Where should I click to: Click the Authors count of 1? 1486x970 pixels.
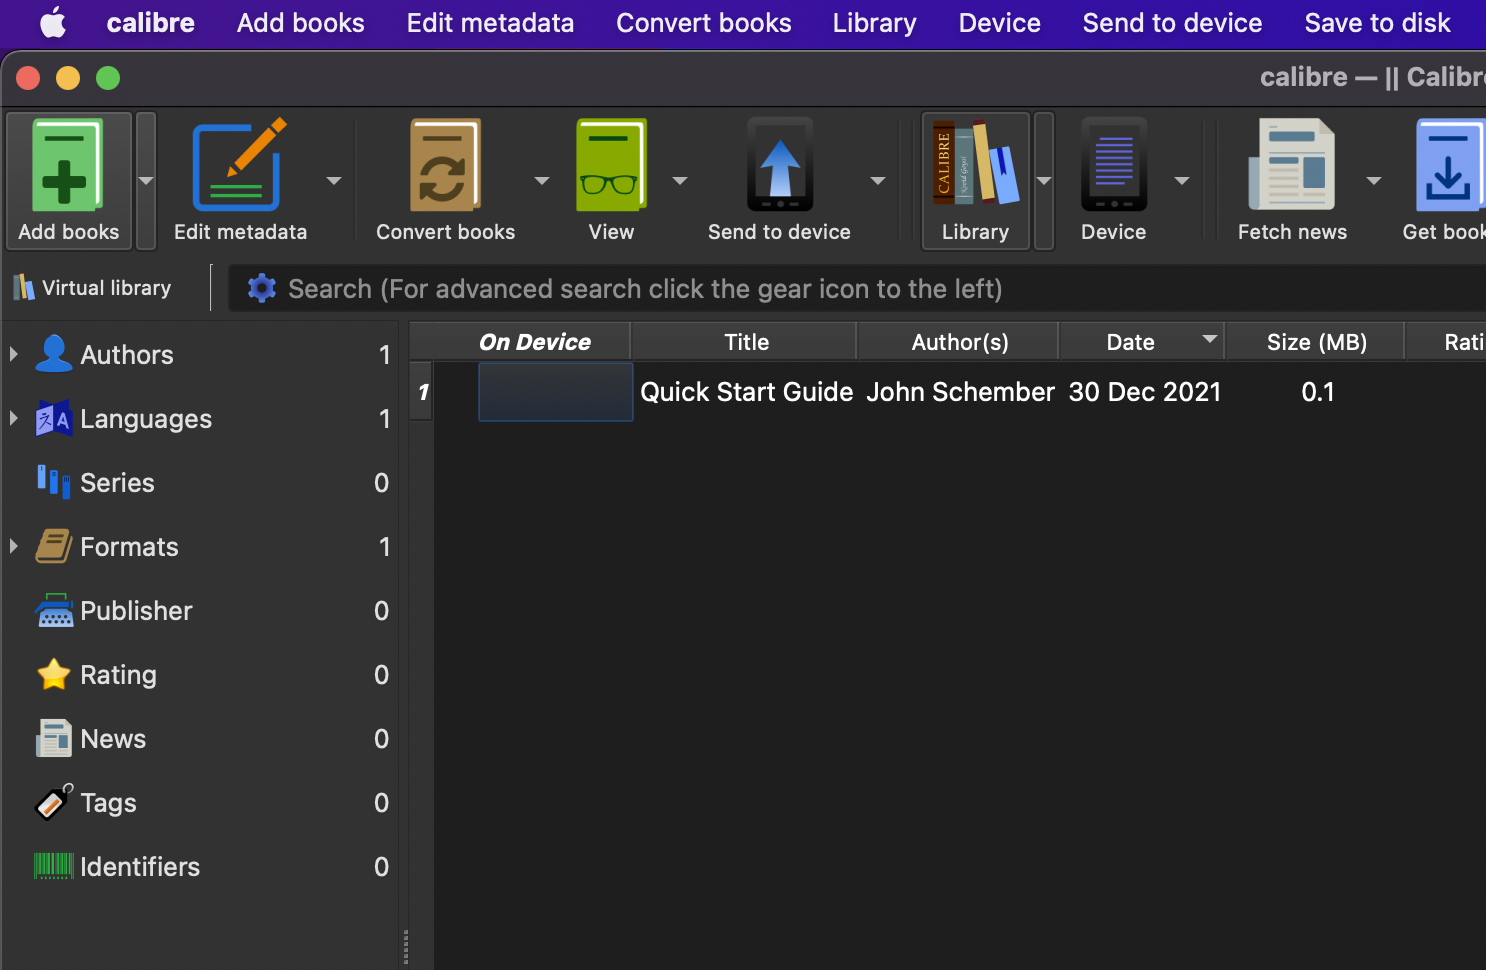pos(384,355)
